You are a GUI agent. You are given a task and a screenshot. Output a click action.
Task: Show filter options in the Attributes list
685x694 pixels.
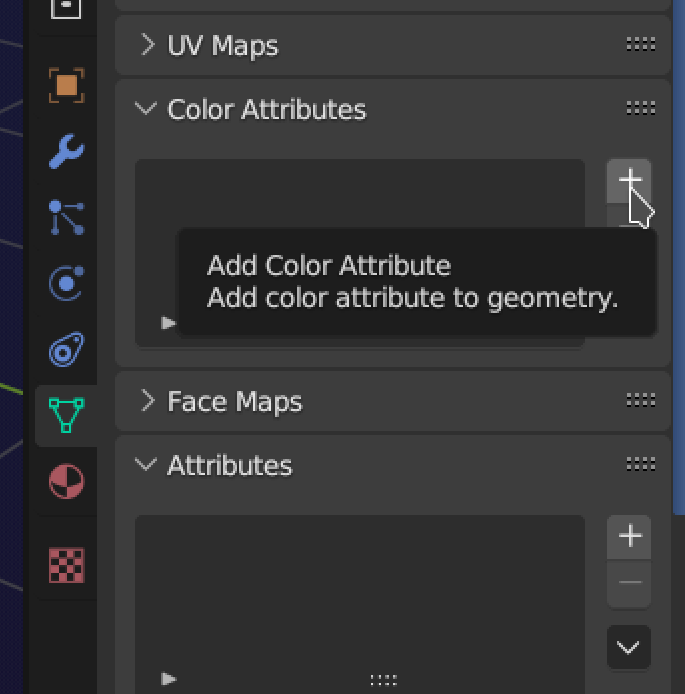[169, 679]
